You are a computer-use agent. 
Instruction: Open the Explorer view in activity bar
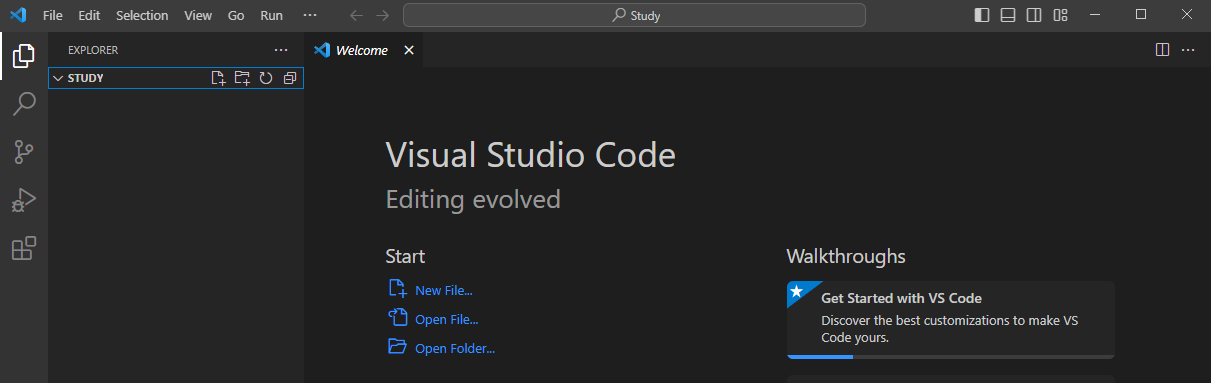click(x=24, y=57)
